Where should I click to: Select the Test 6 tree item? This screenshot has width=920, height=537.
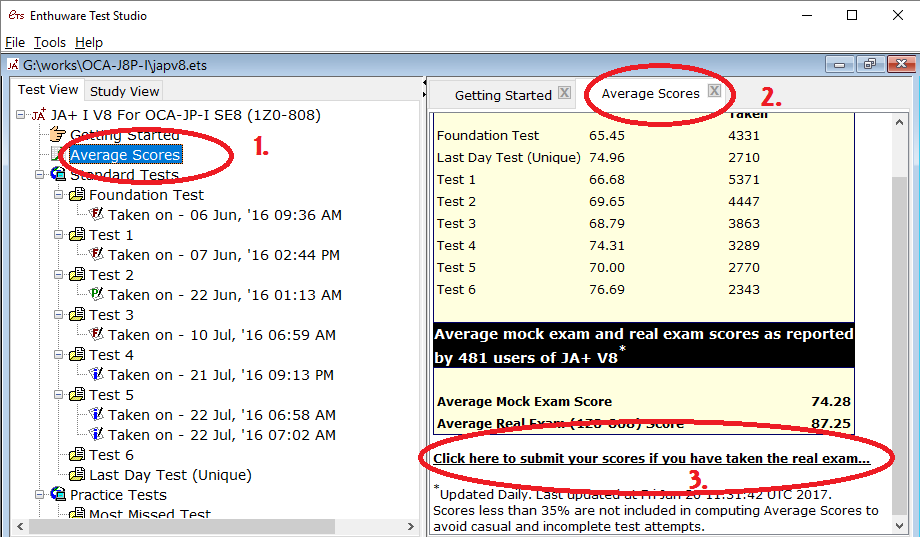tap(111, 455)
